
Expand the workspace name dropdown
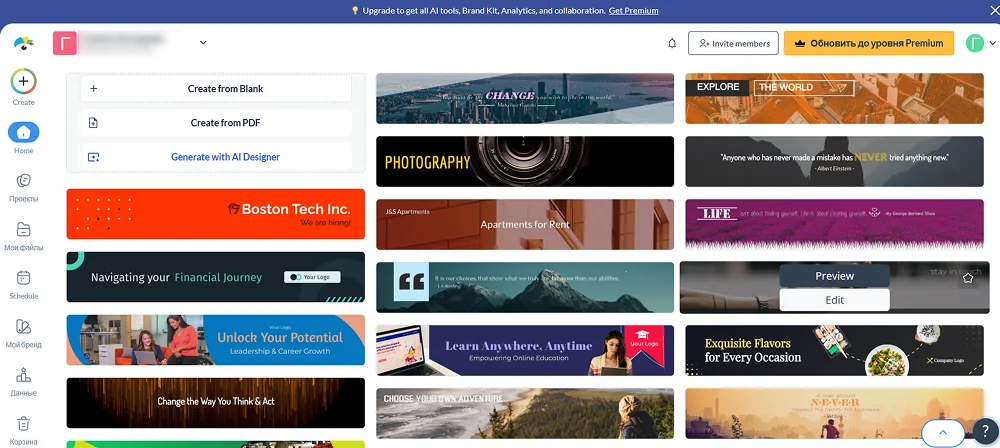[203, 42]
